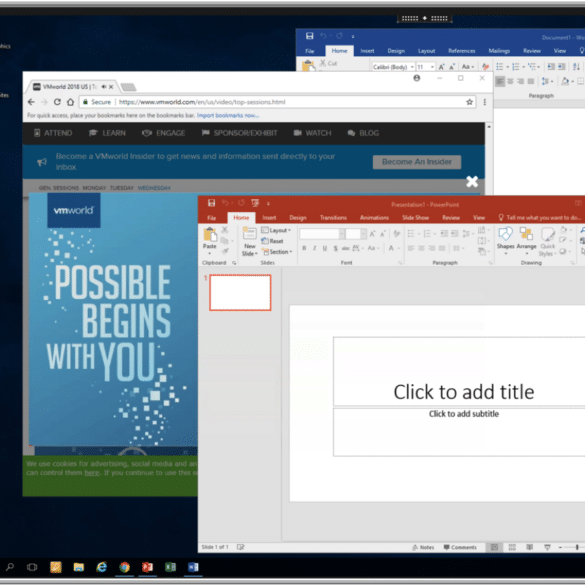Reload page in Chrome

click(57, 102)
